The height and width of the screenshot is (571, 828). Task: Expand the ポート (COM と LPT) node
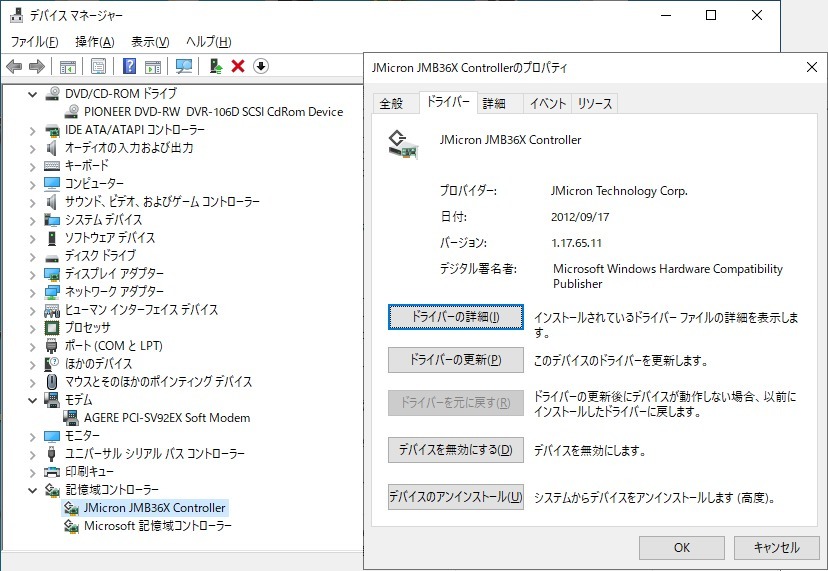[33, 347]
